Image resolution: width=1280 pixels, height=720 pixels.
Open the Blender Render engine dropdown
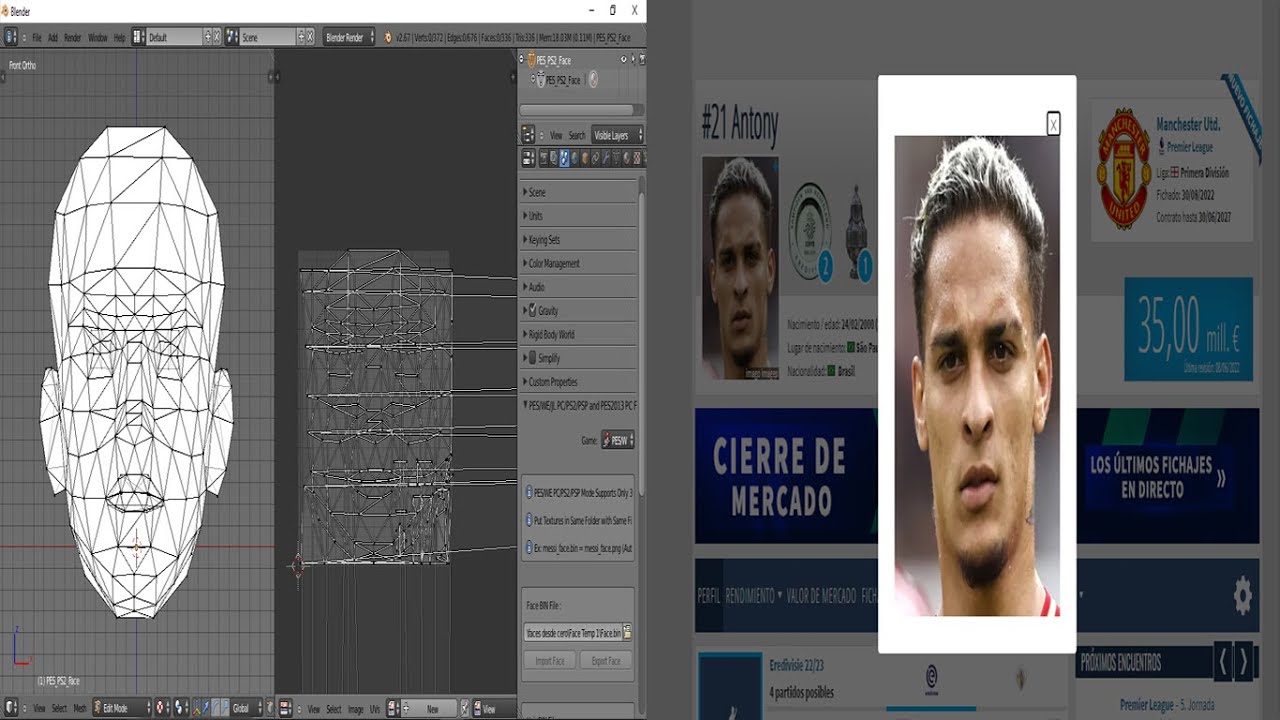349,37
